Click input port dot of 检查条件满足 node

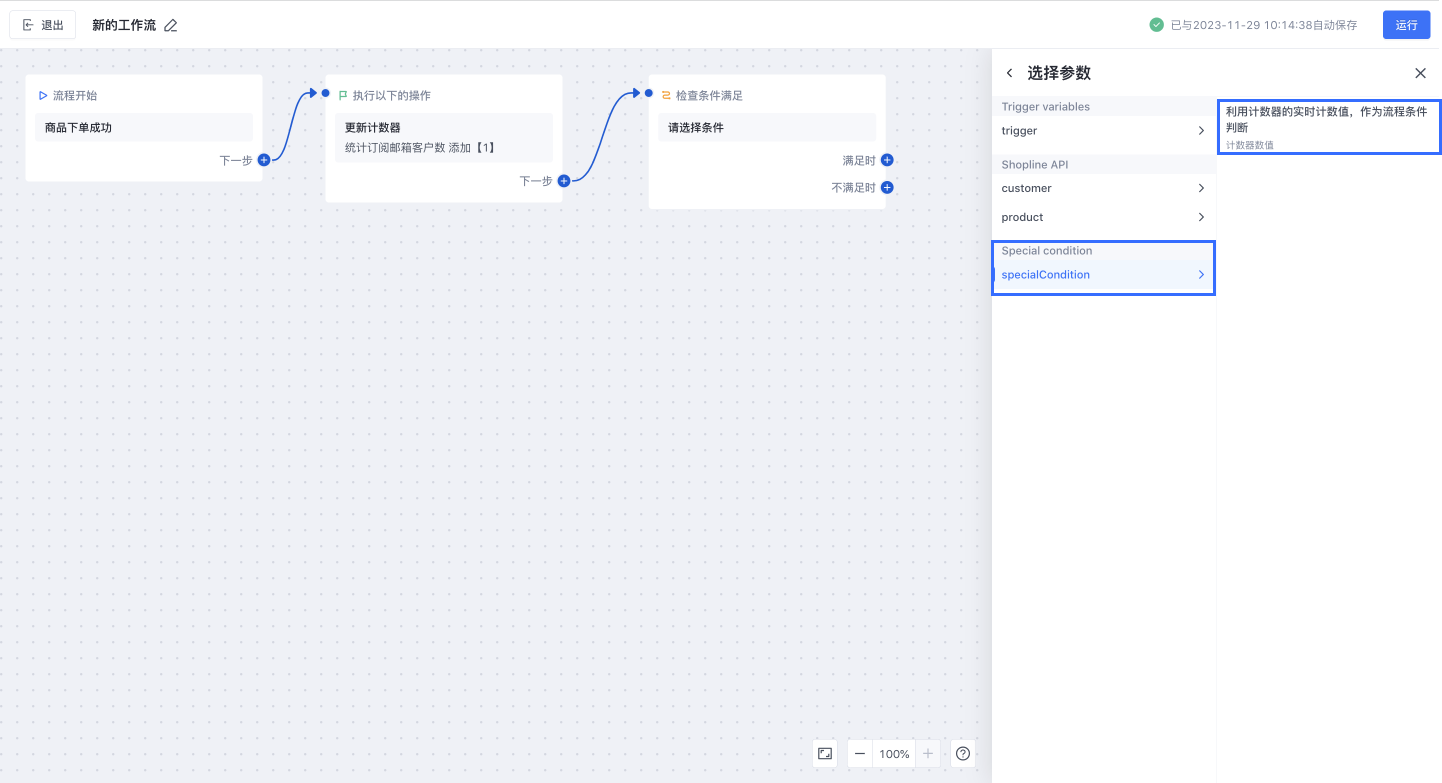[649, 93]
